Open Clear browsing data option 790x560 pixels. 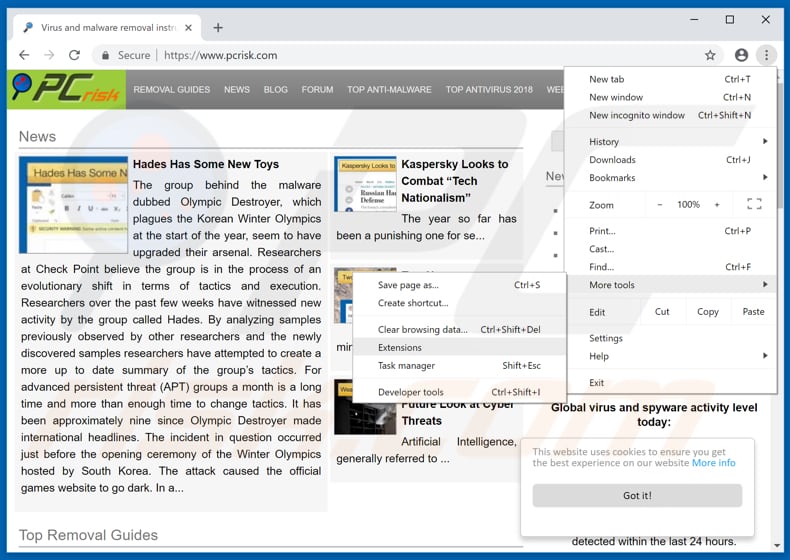pos(422,329)
